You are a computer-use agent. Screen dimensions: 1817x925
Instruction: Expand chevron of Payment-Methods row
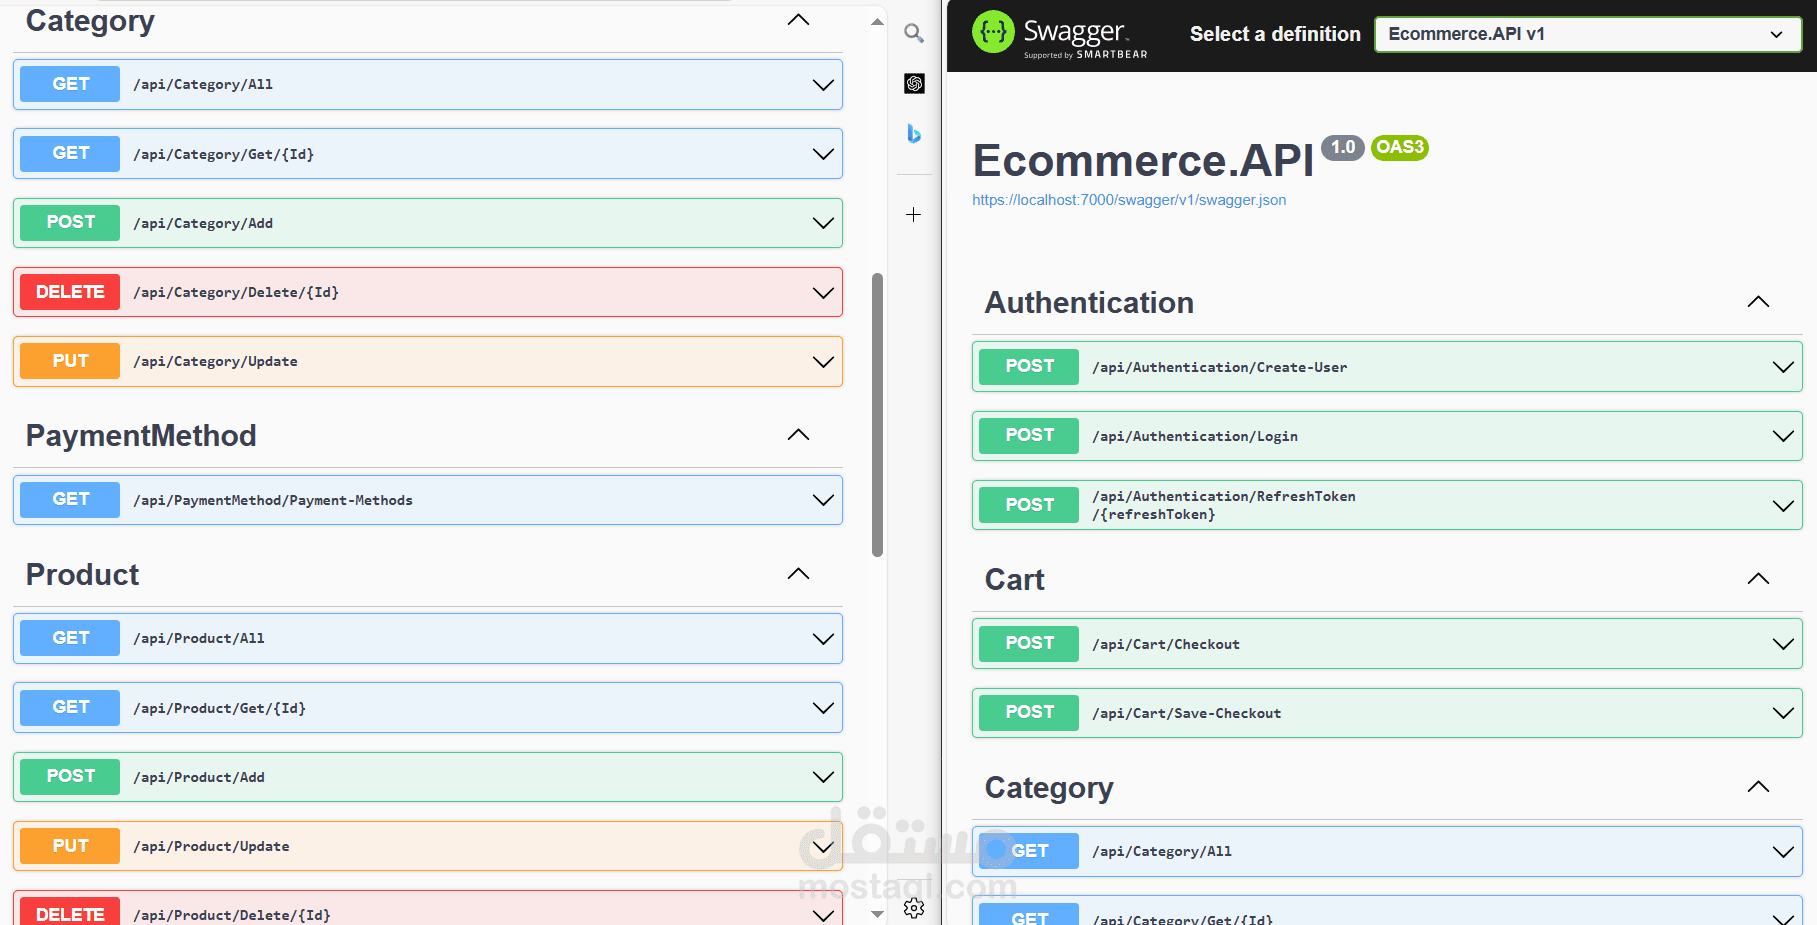click(823, 500)
